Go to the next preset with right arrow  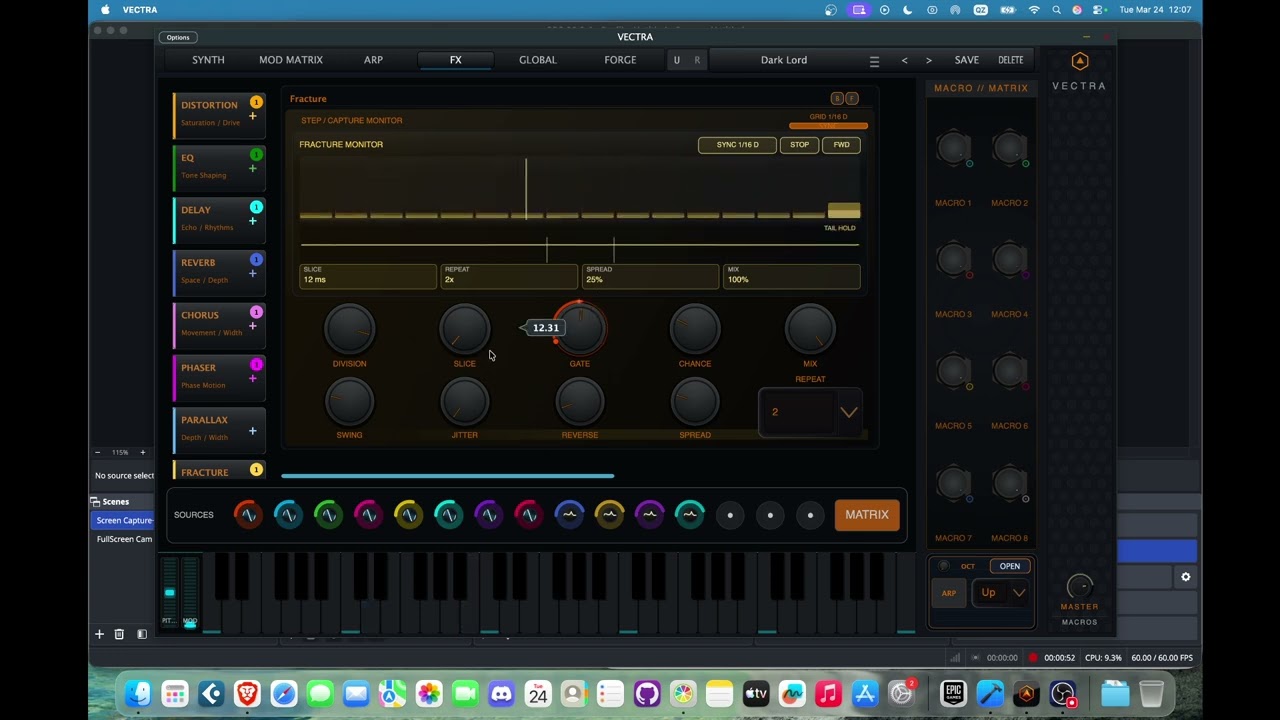(928, 61)
